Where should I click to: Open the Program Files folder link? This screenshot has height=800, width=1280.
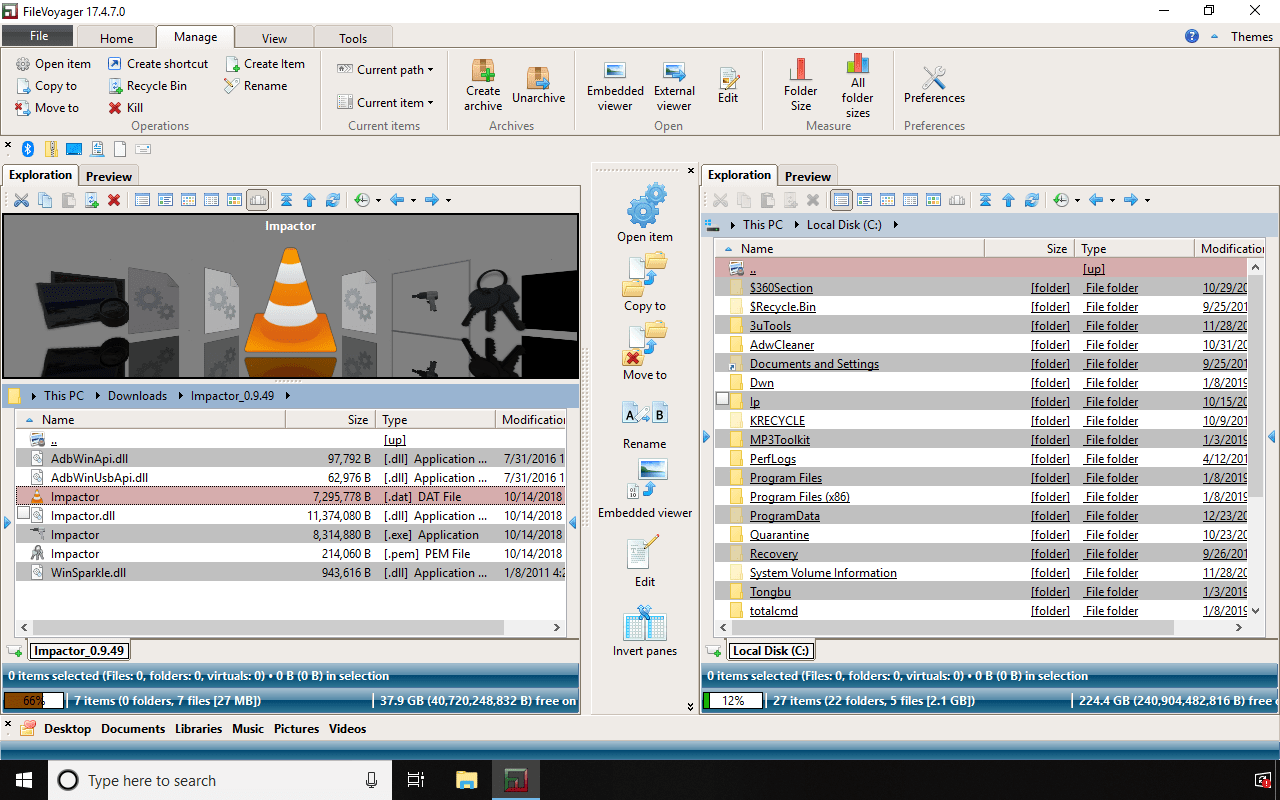pos(786,478)
